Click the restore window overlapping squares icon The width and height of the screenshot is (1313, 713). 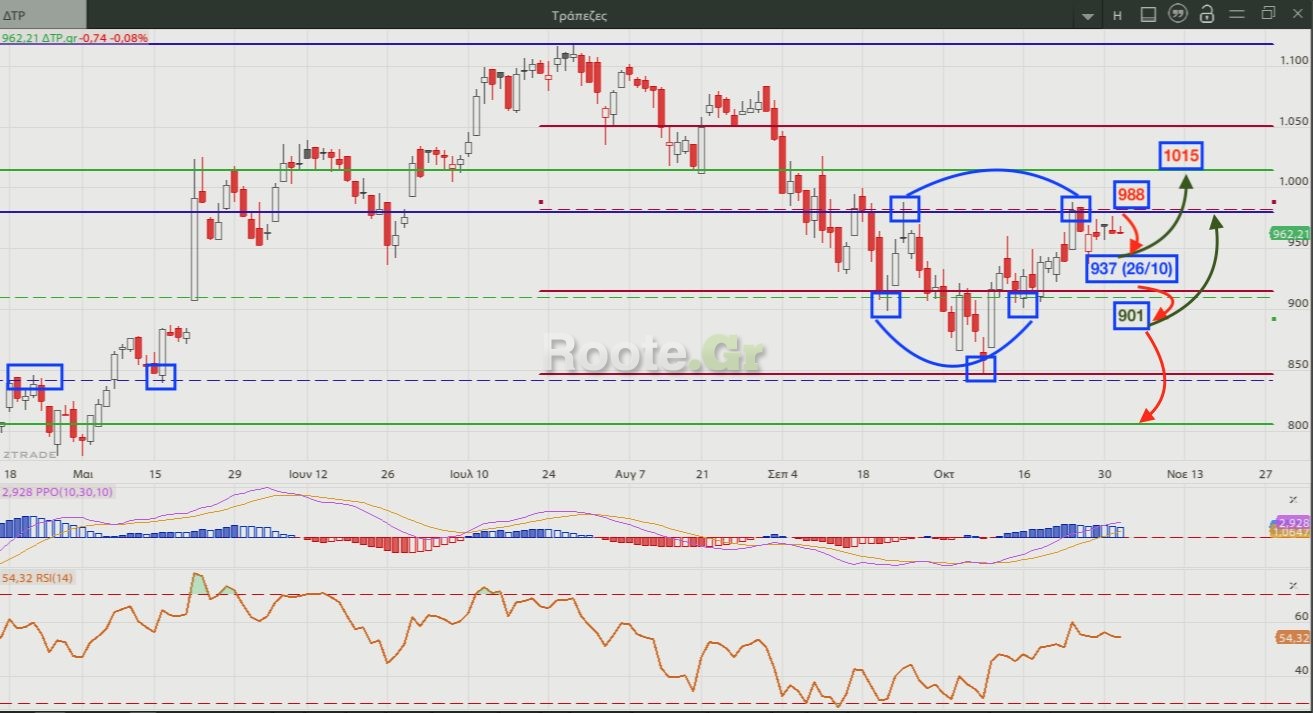[x=1268, y=14]
